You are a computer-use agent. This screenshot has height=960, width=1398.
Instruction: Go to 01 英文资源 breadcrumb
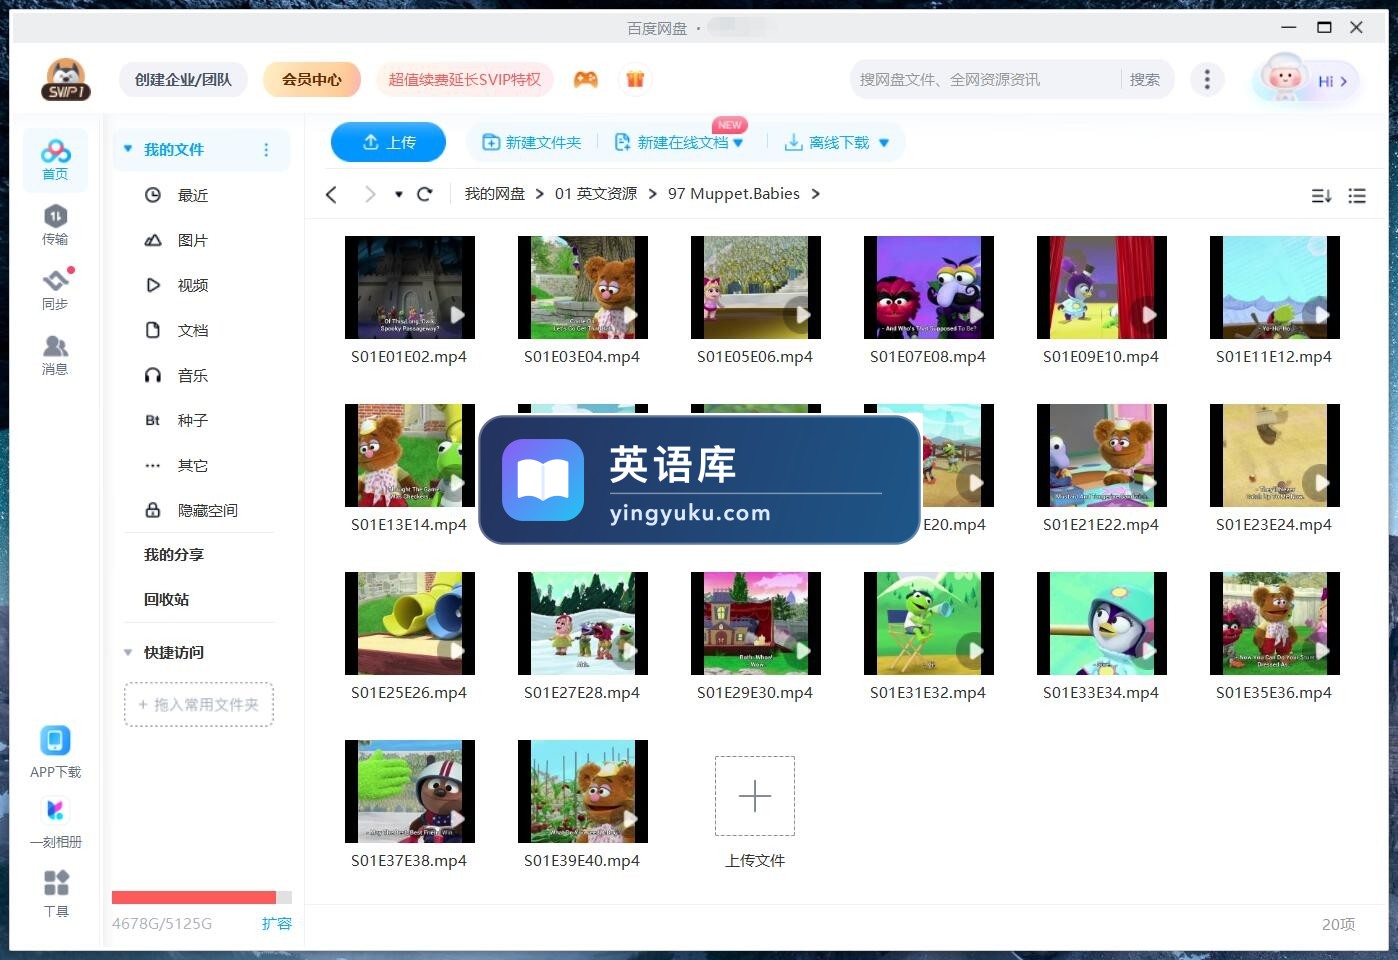[596, 194]
